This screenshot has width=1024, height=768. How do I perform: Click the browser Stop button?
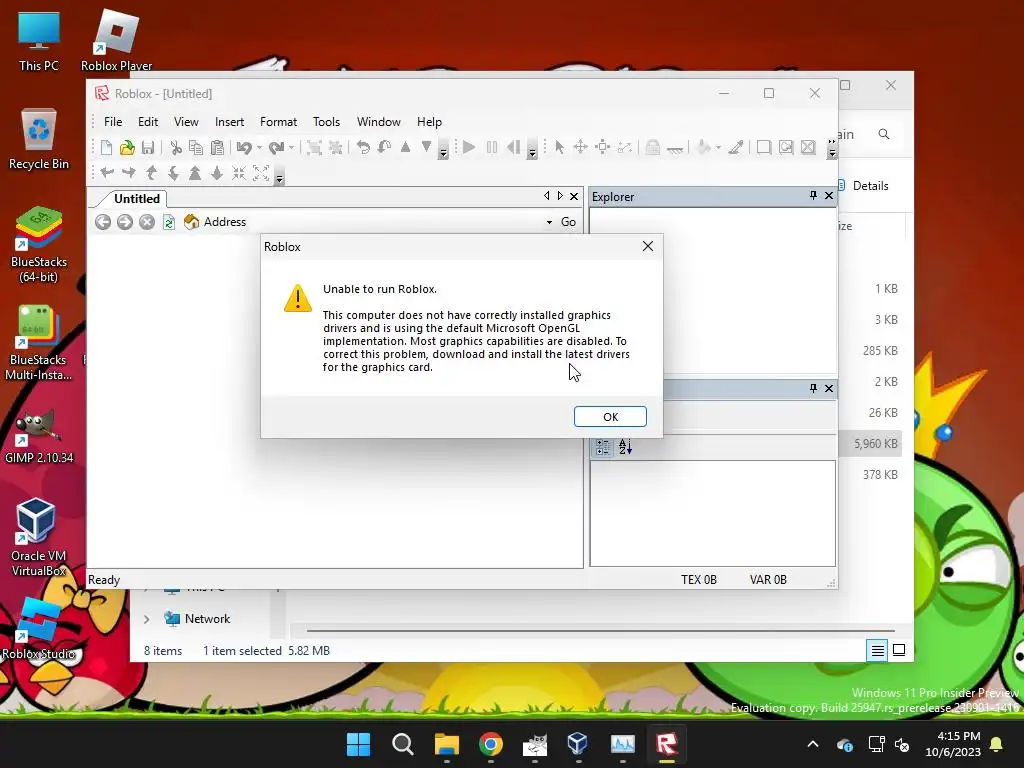point(147,222)
